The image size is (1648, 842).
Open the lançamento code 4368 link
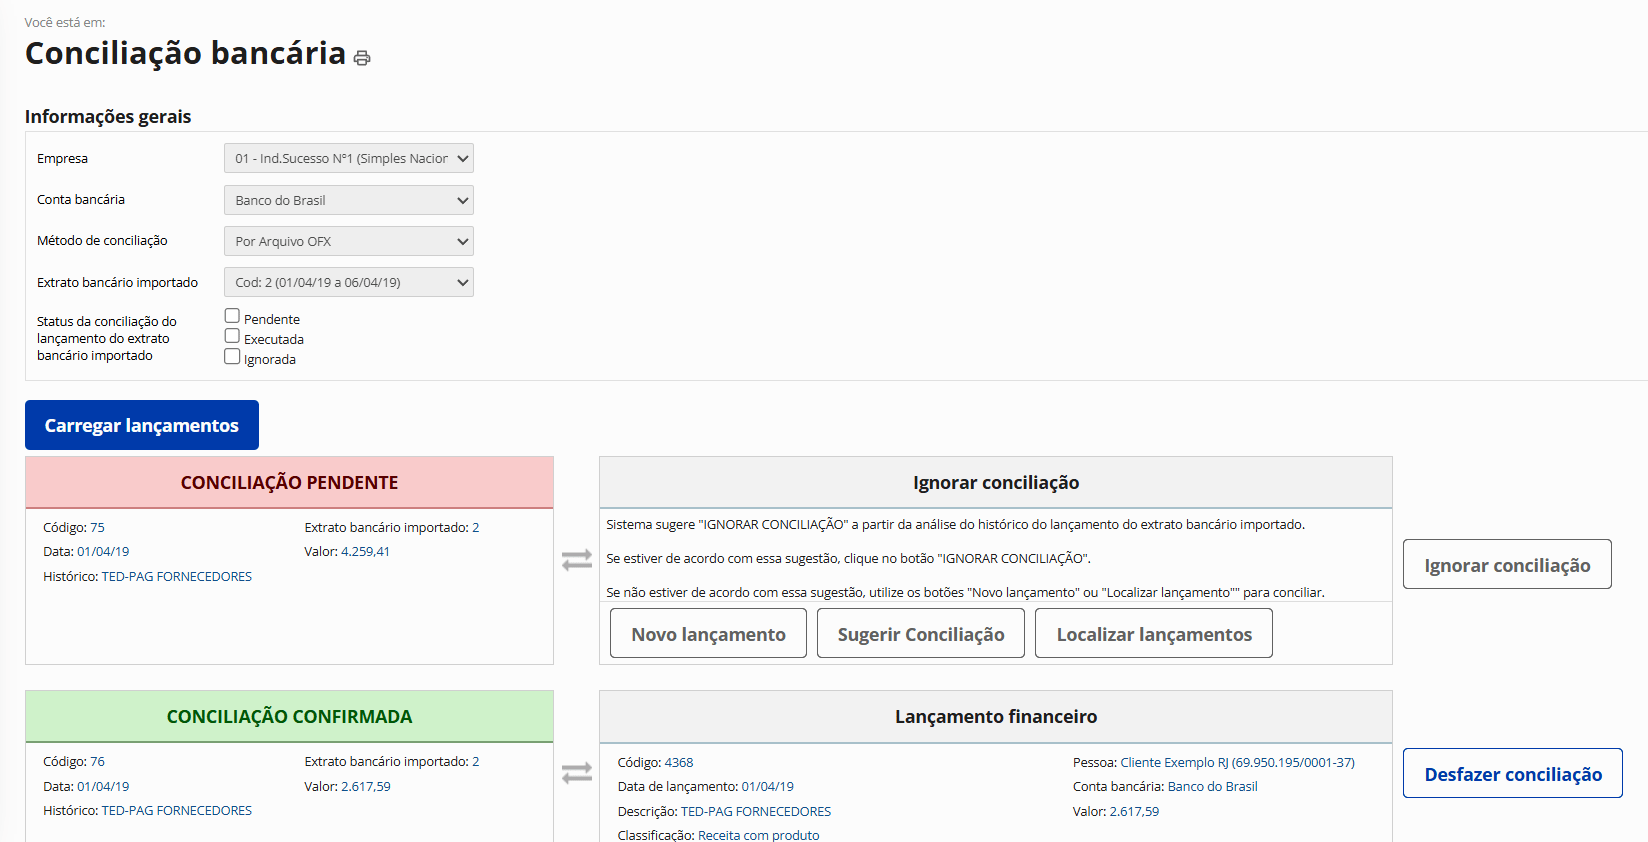point(679,762)
